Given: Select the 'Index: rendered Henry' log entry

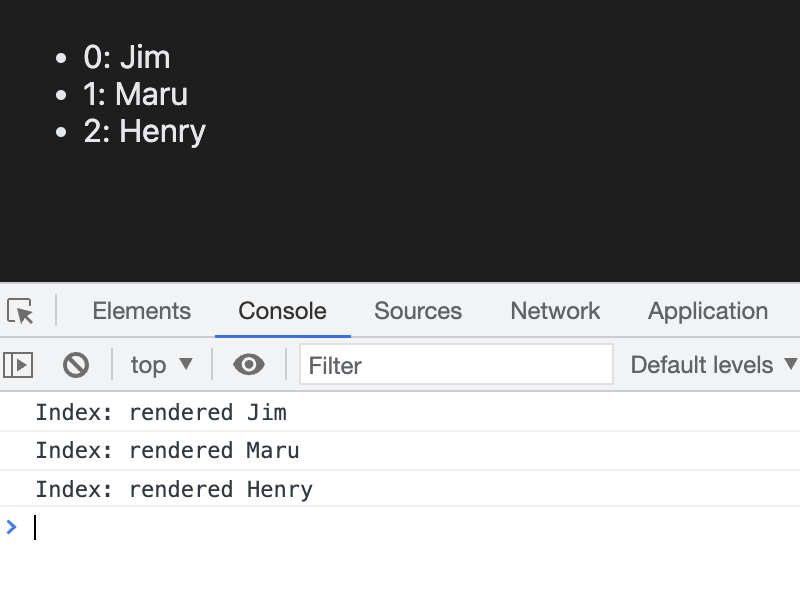Looking at the screenshot, I should coord(174,490).
